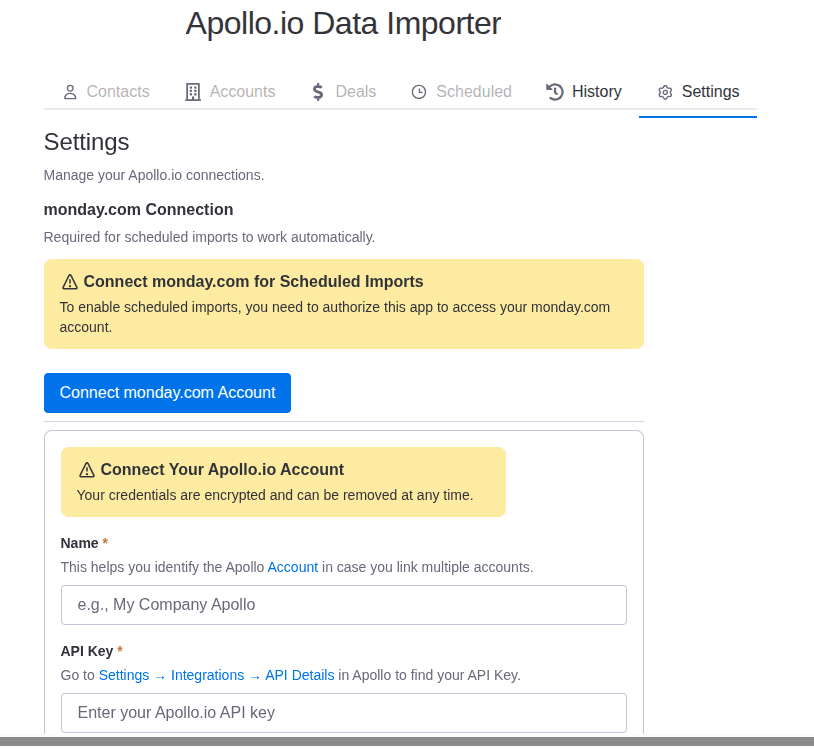Click the gear icon beside Settings
Image resolution: width=814 pixels, height=749 pixels.
(664, 92)
